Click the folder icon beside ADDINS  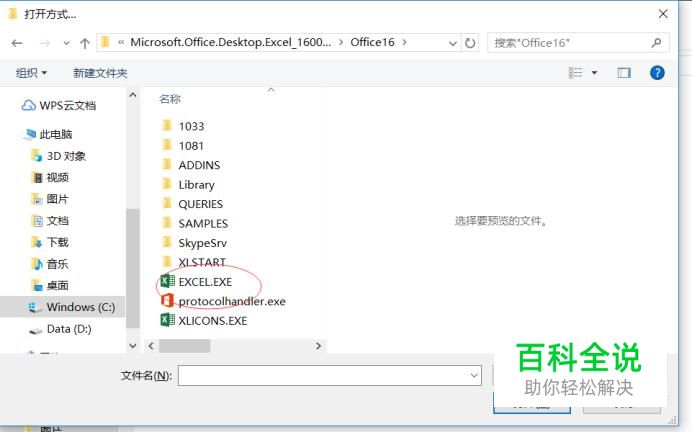pos(167,165)
